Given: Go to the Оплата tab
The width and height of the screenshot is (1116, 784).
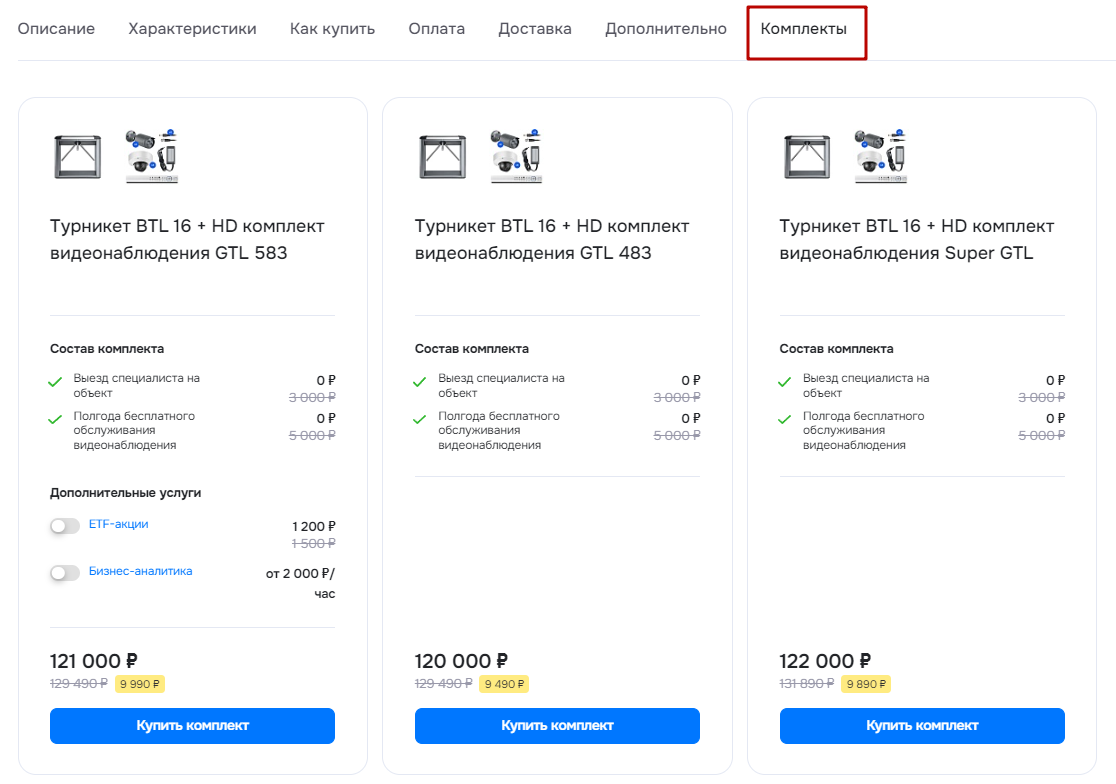Looking at the screenshot, I should [x=436, y=29].
